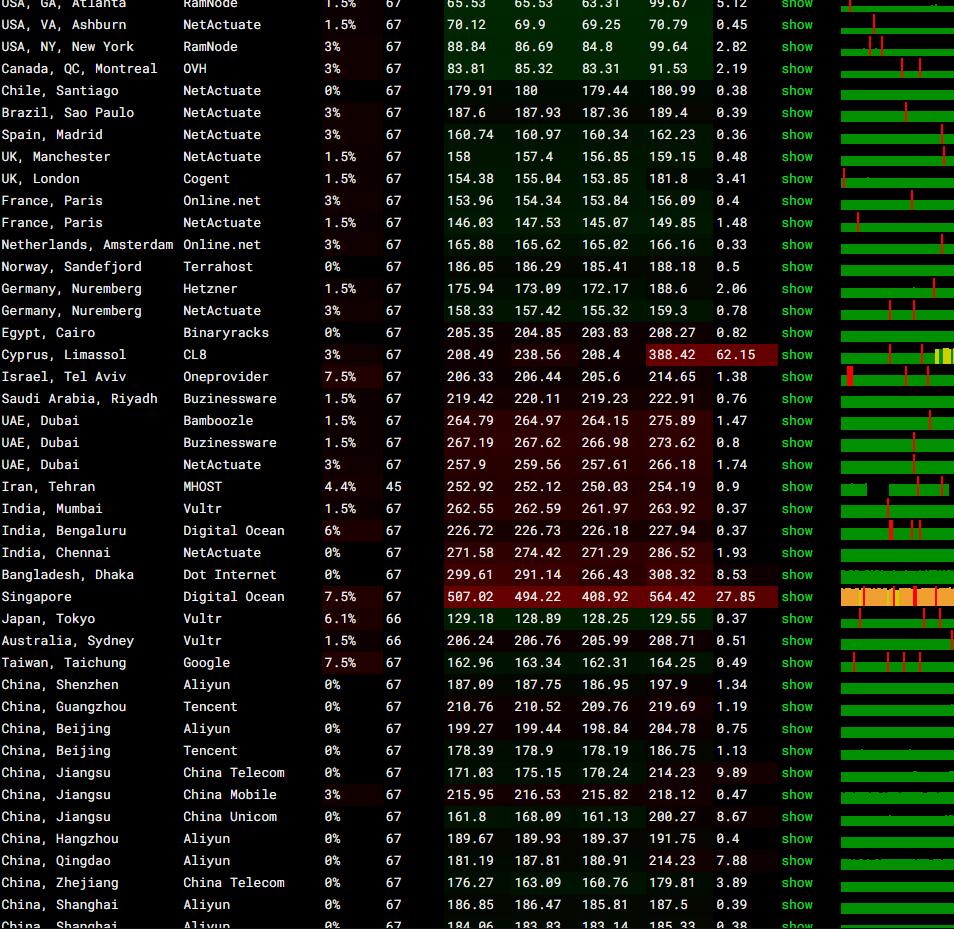Click 'show' for USA, VA, Ashburn
954x929 pixels.
796,24
